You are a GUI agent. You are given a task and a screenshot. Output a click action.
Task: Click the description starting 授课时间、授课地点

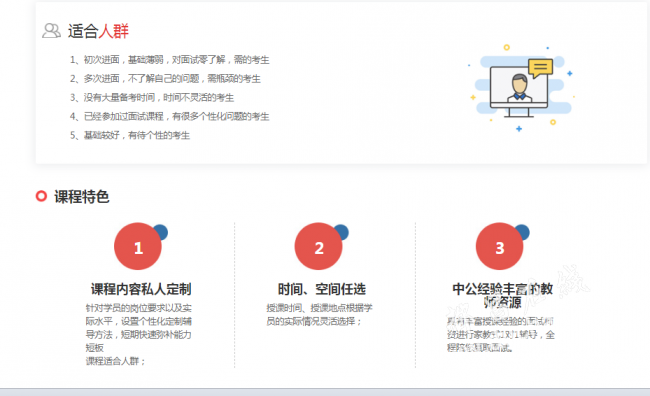319,315
